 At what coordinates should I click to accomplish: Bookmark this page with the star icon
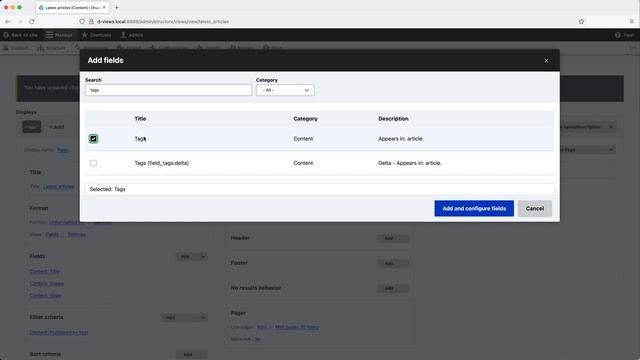pyautogui.click(x=581, y=21)
